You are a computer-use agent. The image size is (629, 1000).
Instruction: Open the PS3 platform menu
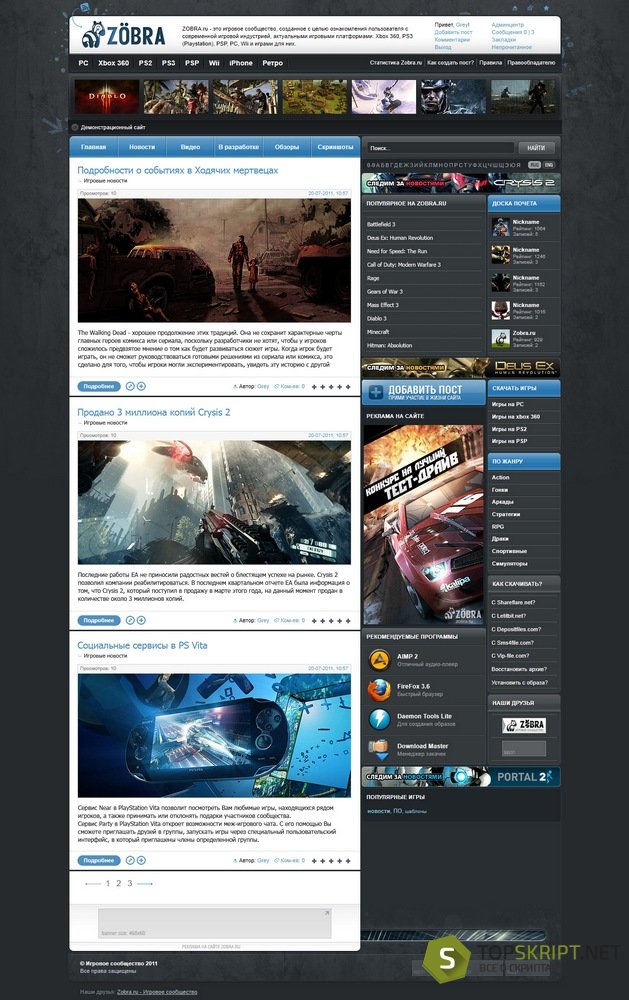pos(168,63)
